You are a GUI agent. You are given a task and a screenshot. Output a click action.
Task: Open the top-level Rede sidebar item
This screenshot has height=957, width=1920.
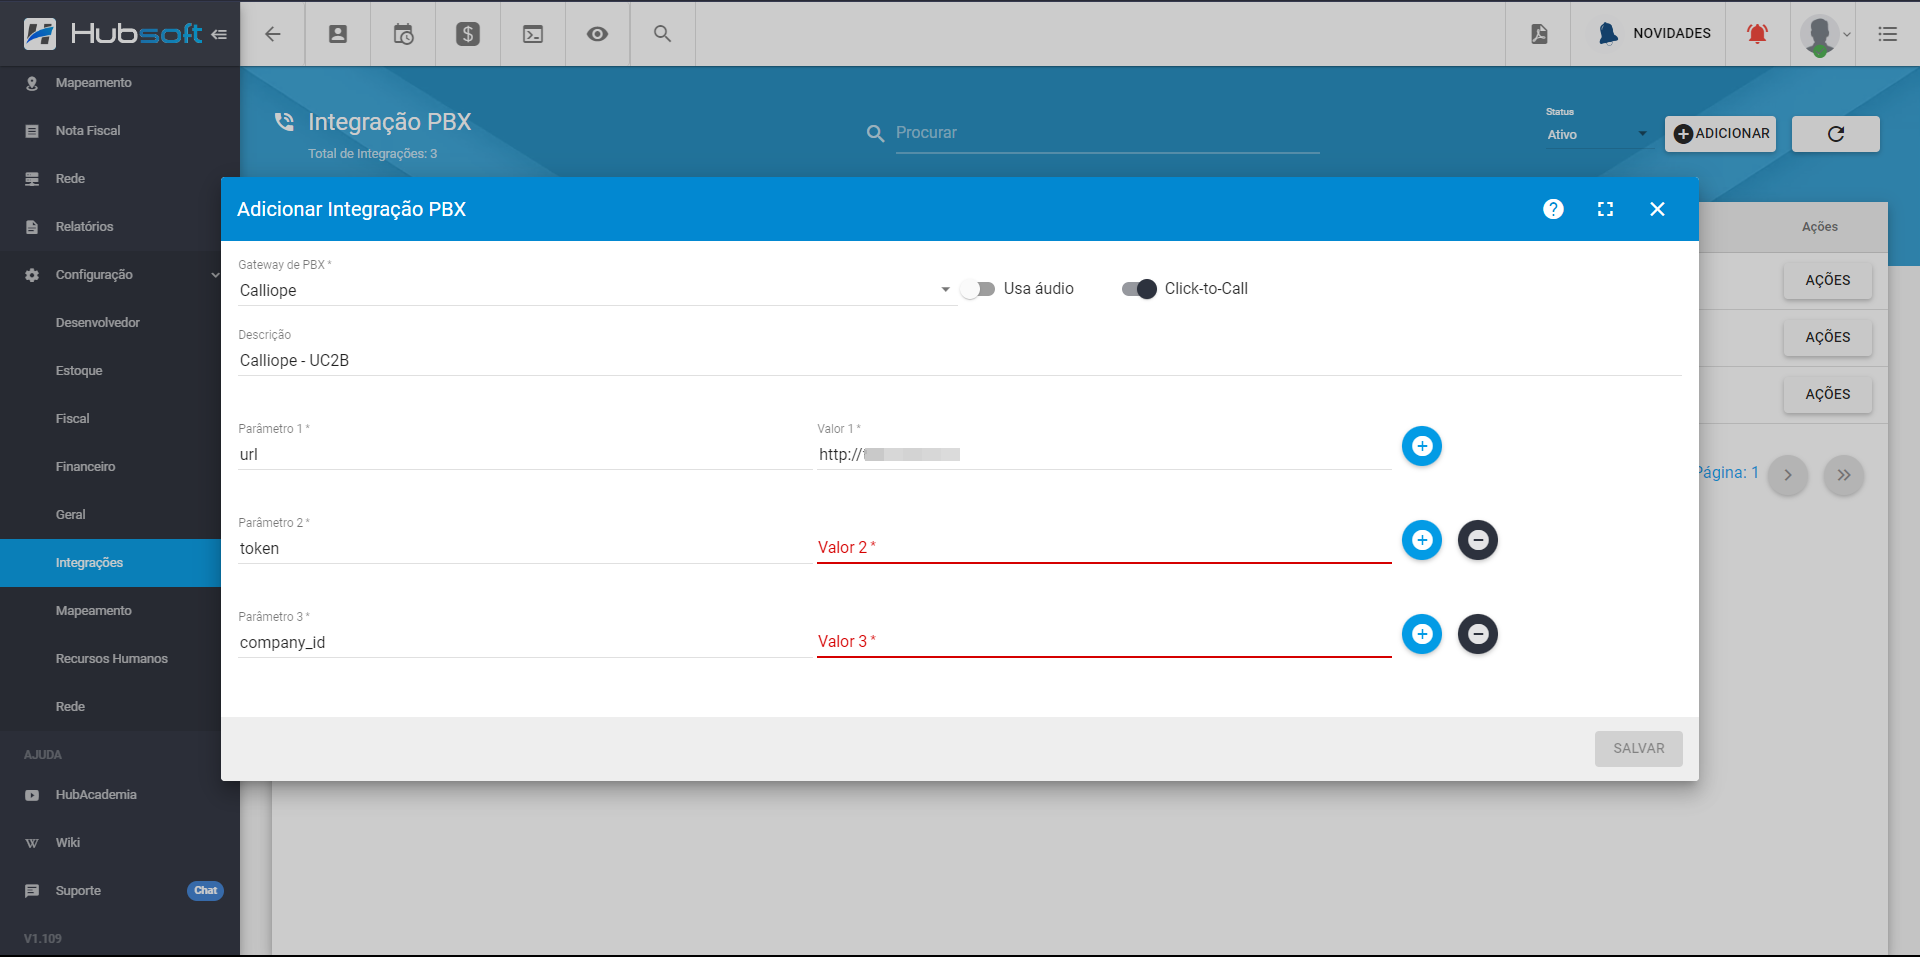point(120,179)
